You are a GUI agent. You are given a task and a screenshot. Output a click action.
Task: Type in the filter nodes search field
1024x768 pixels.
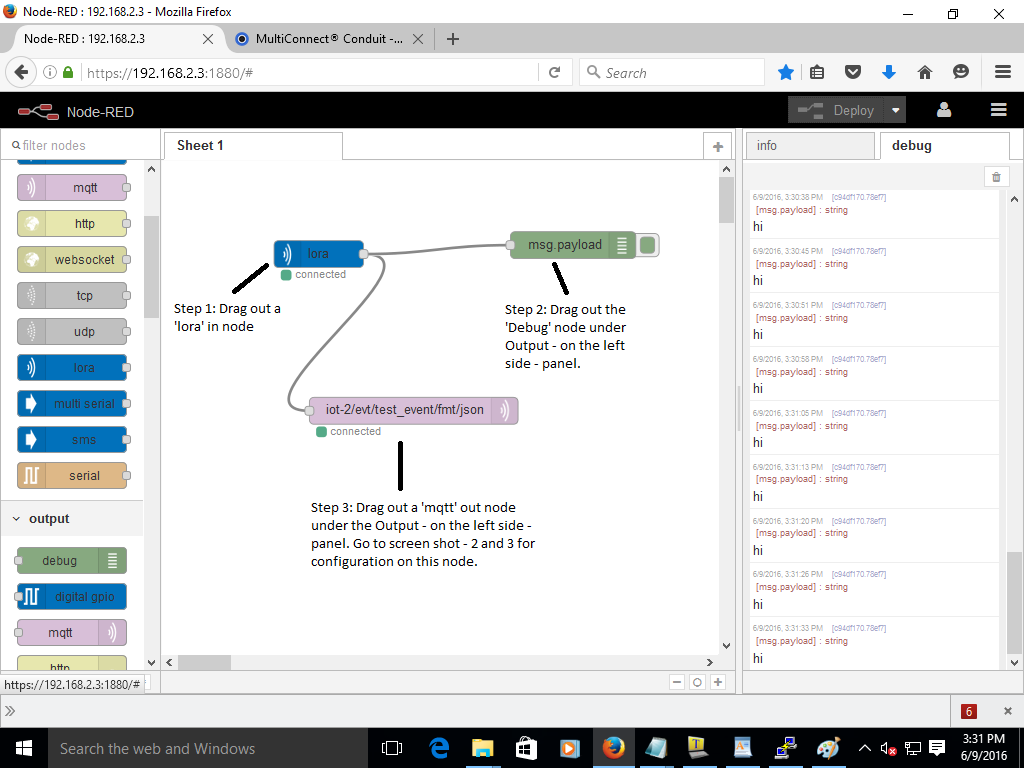(80, 146)
